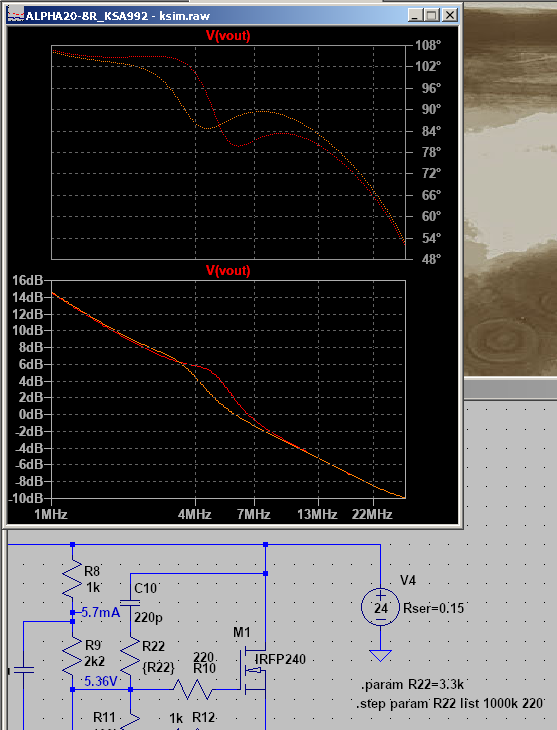557x730 pixels.
Task: Select the C10 capacitor plates symbol
Action: click(x=130, y=602)
